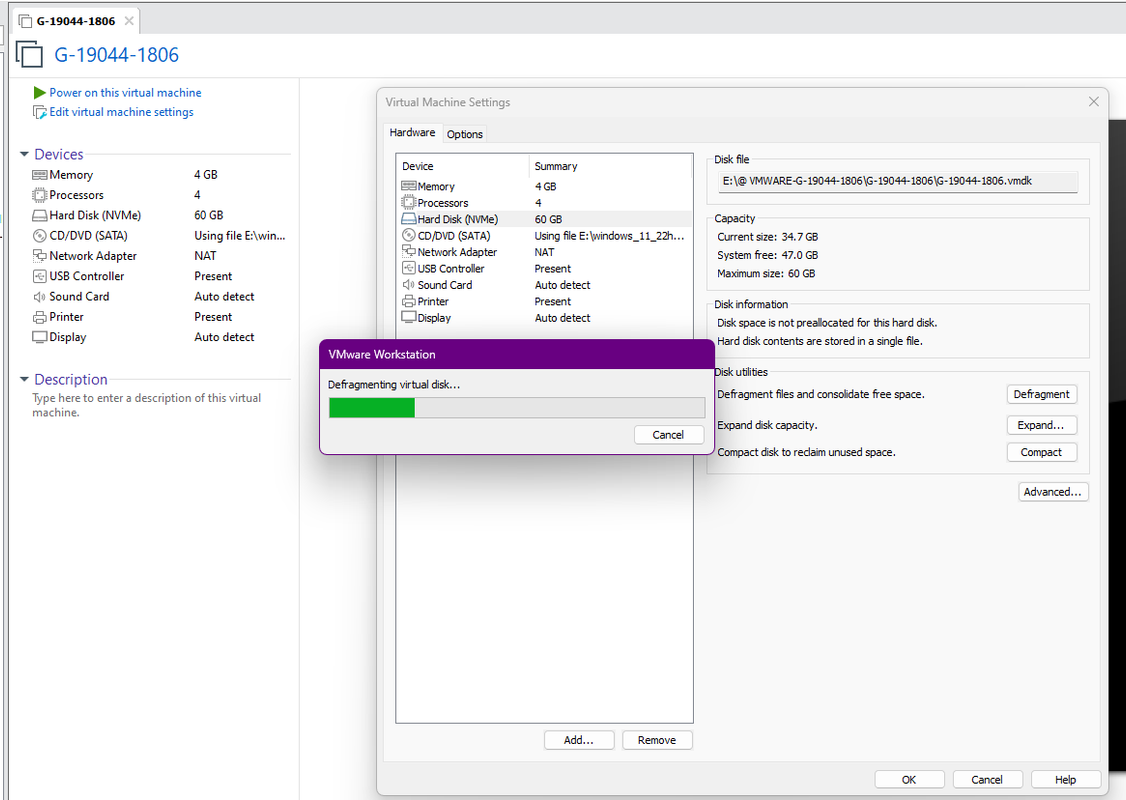Click CD/DVD (SATA) icon in Devices panel
The width and height of the screenshot is (1126, 800).
pyautogui.click(x=39, y=236)
